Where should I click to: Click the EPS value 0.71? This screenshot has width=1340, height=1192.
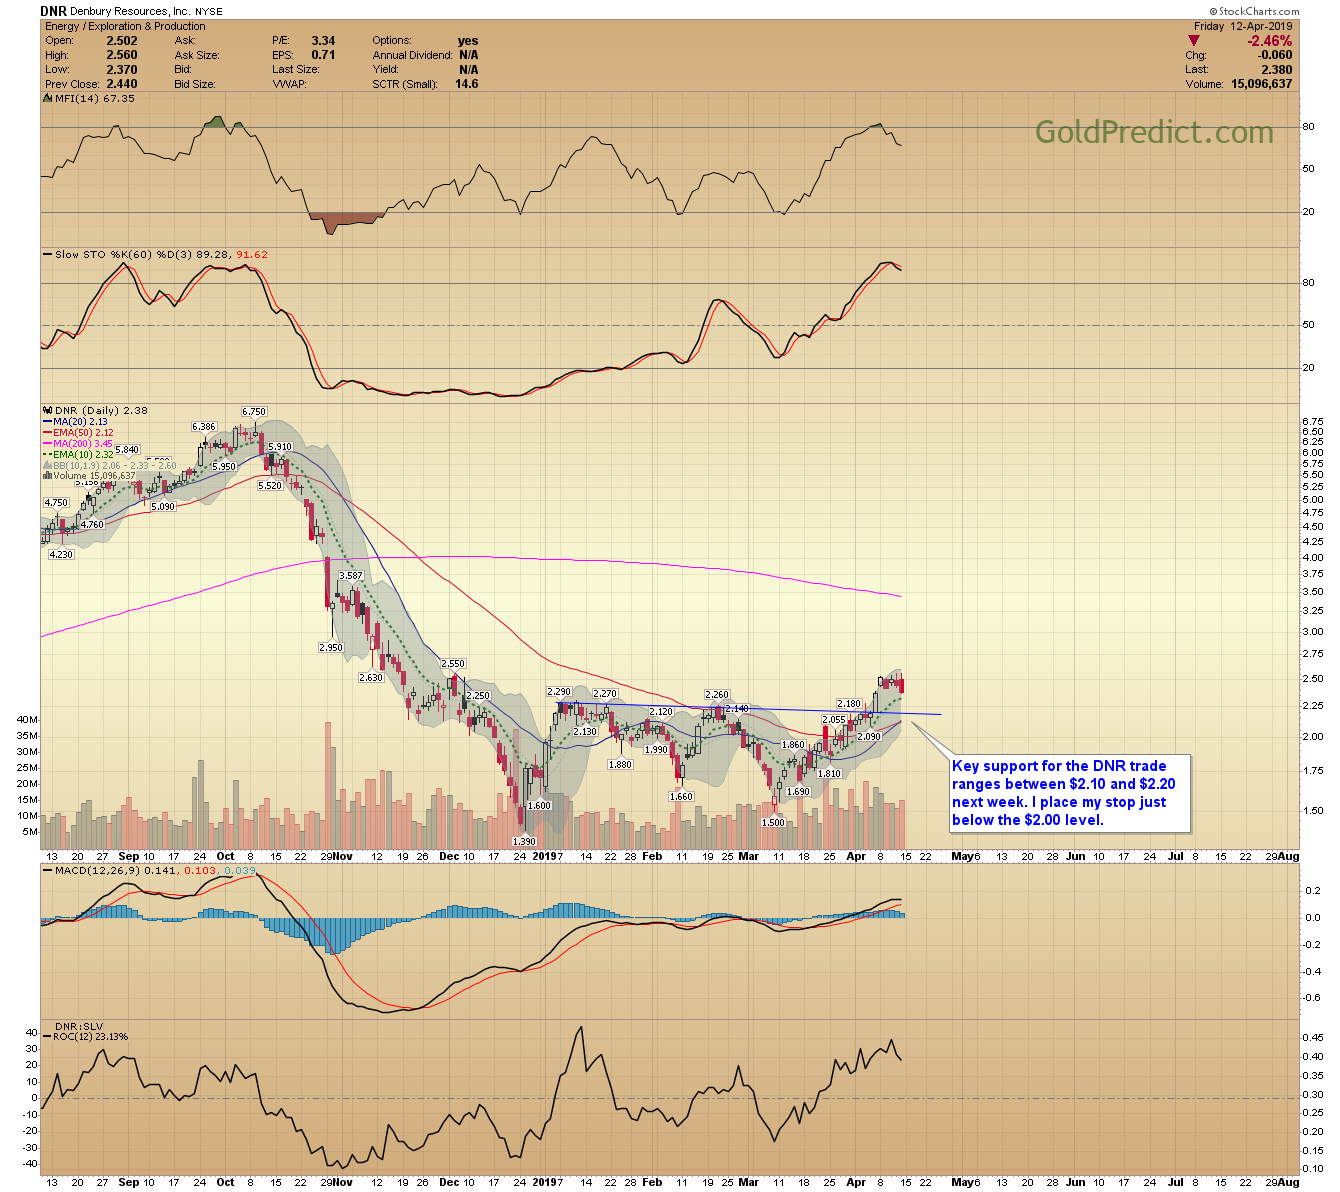click(x=323, y=55)
